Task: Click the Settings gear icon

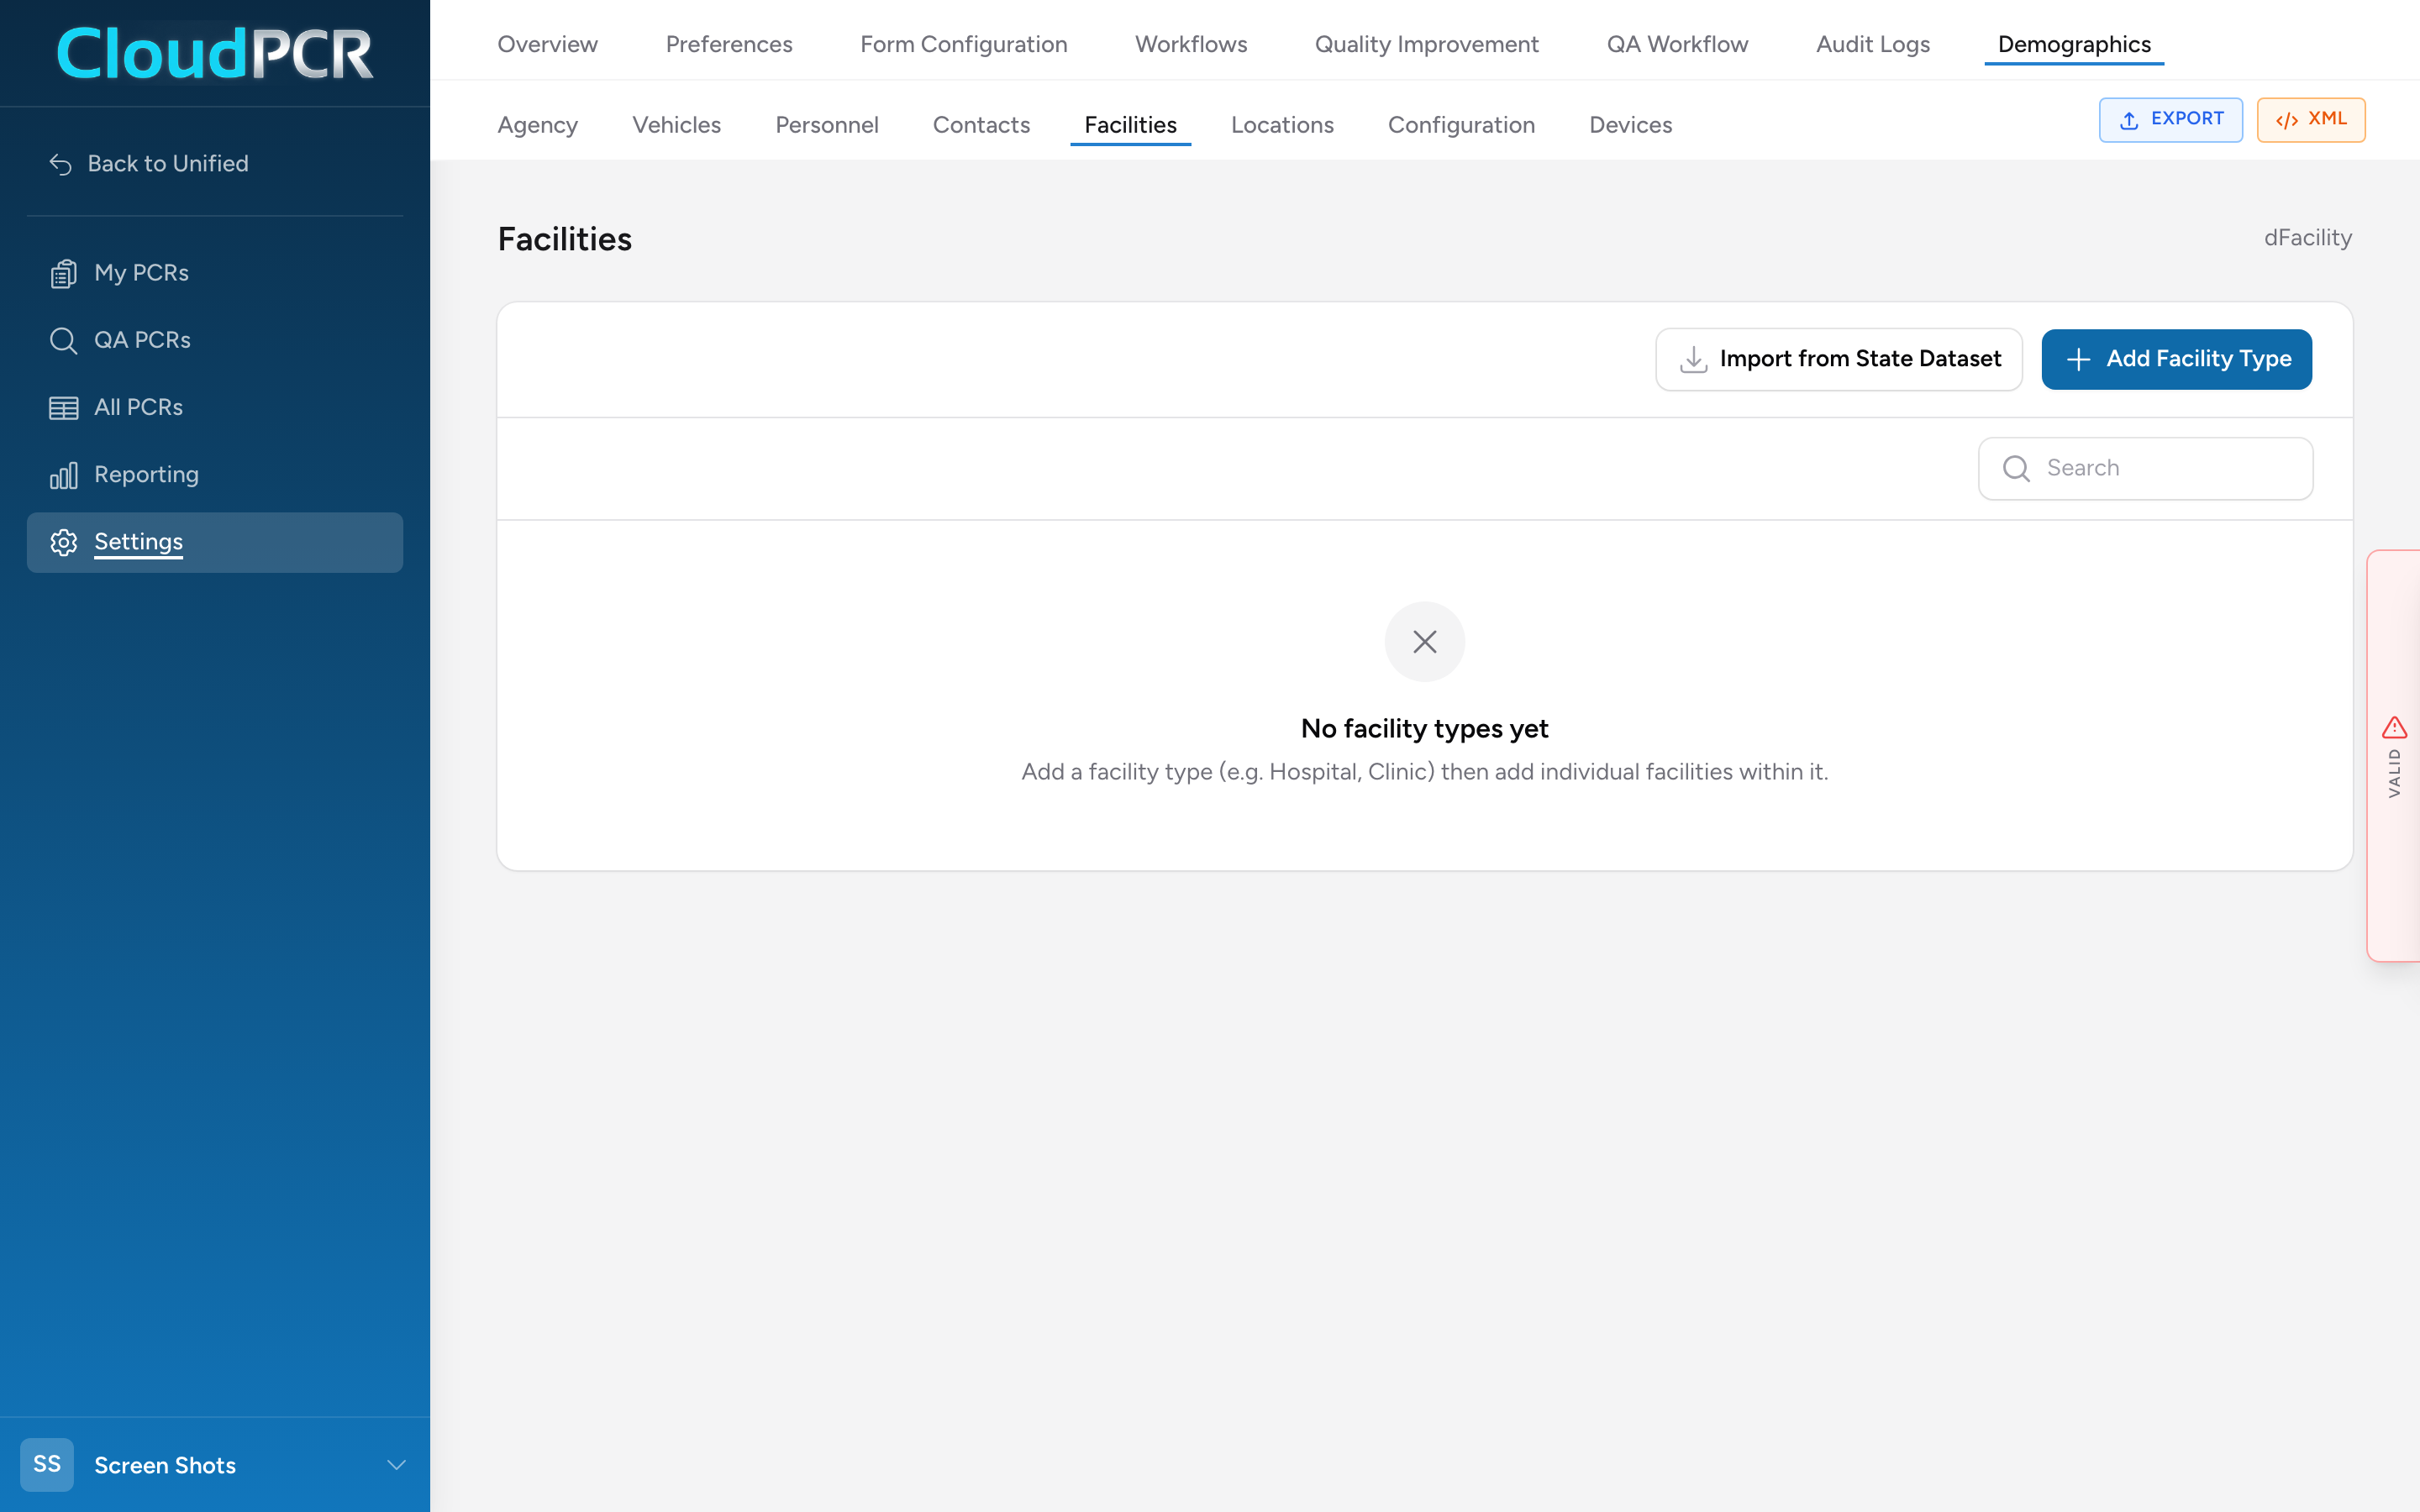Action: coord(63,542)
